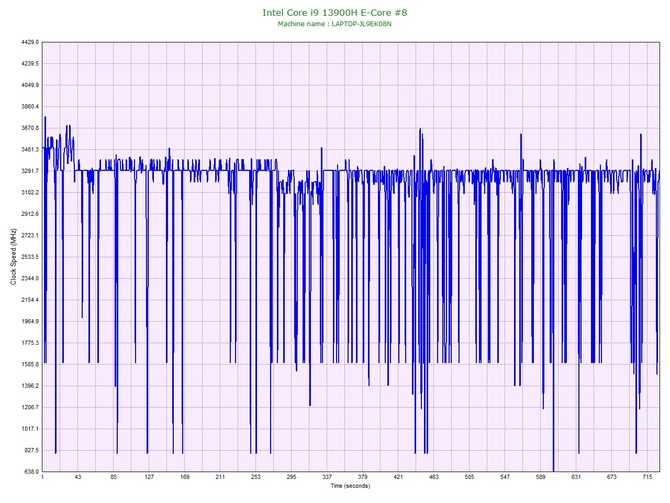Click the 1396.2 y-axis value
This screenshot has height=503, width=670.
point(30,386)
